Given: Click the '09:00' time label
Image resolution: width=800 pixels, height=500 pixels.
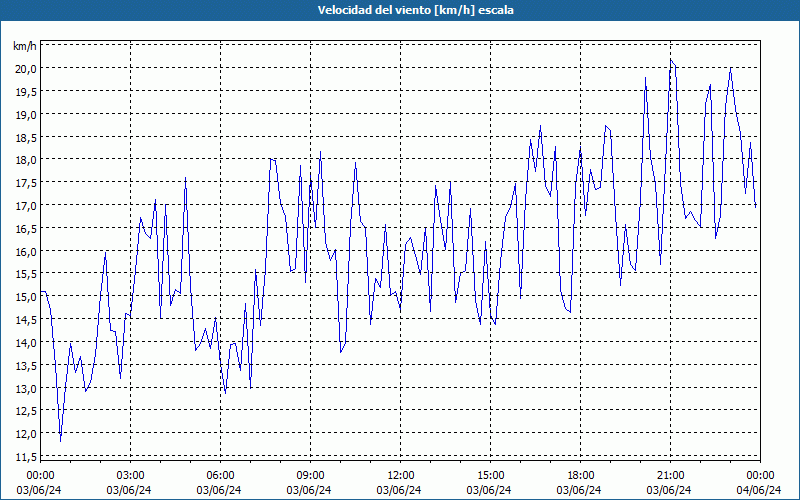Looking at the screenshot, I should pos(310,476).
